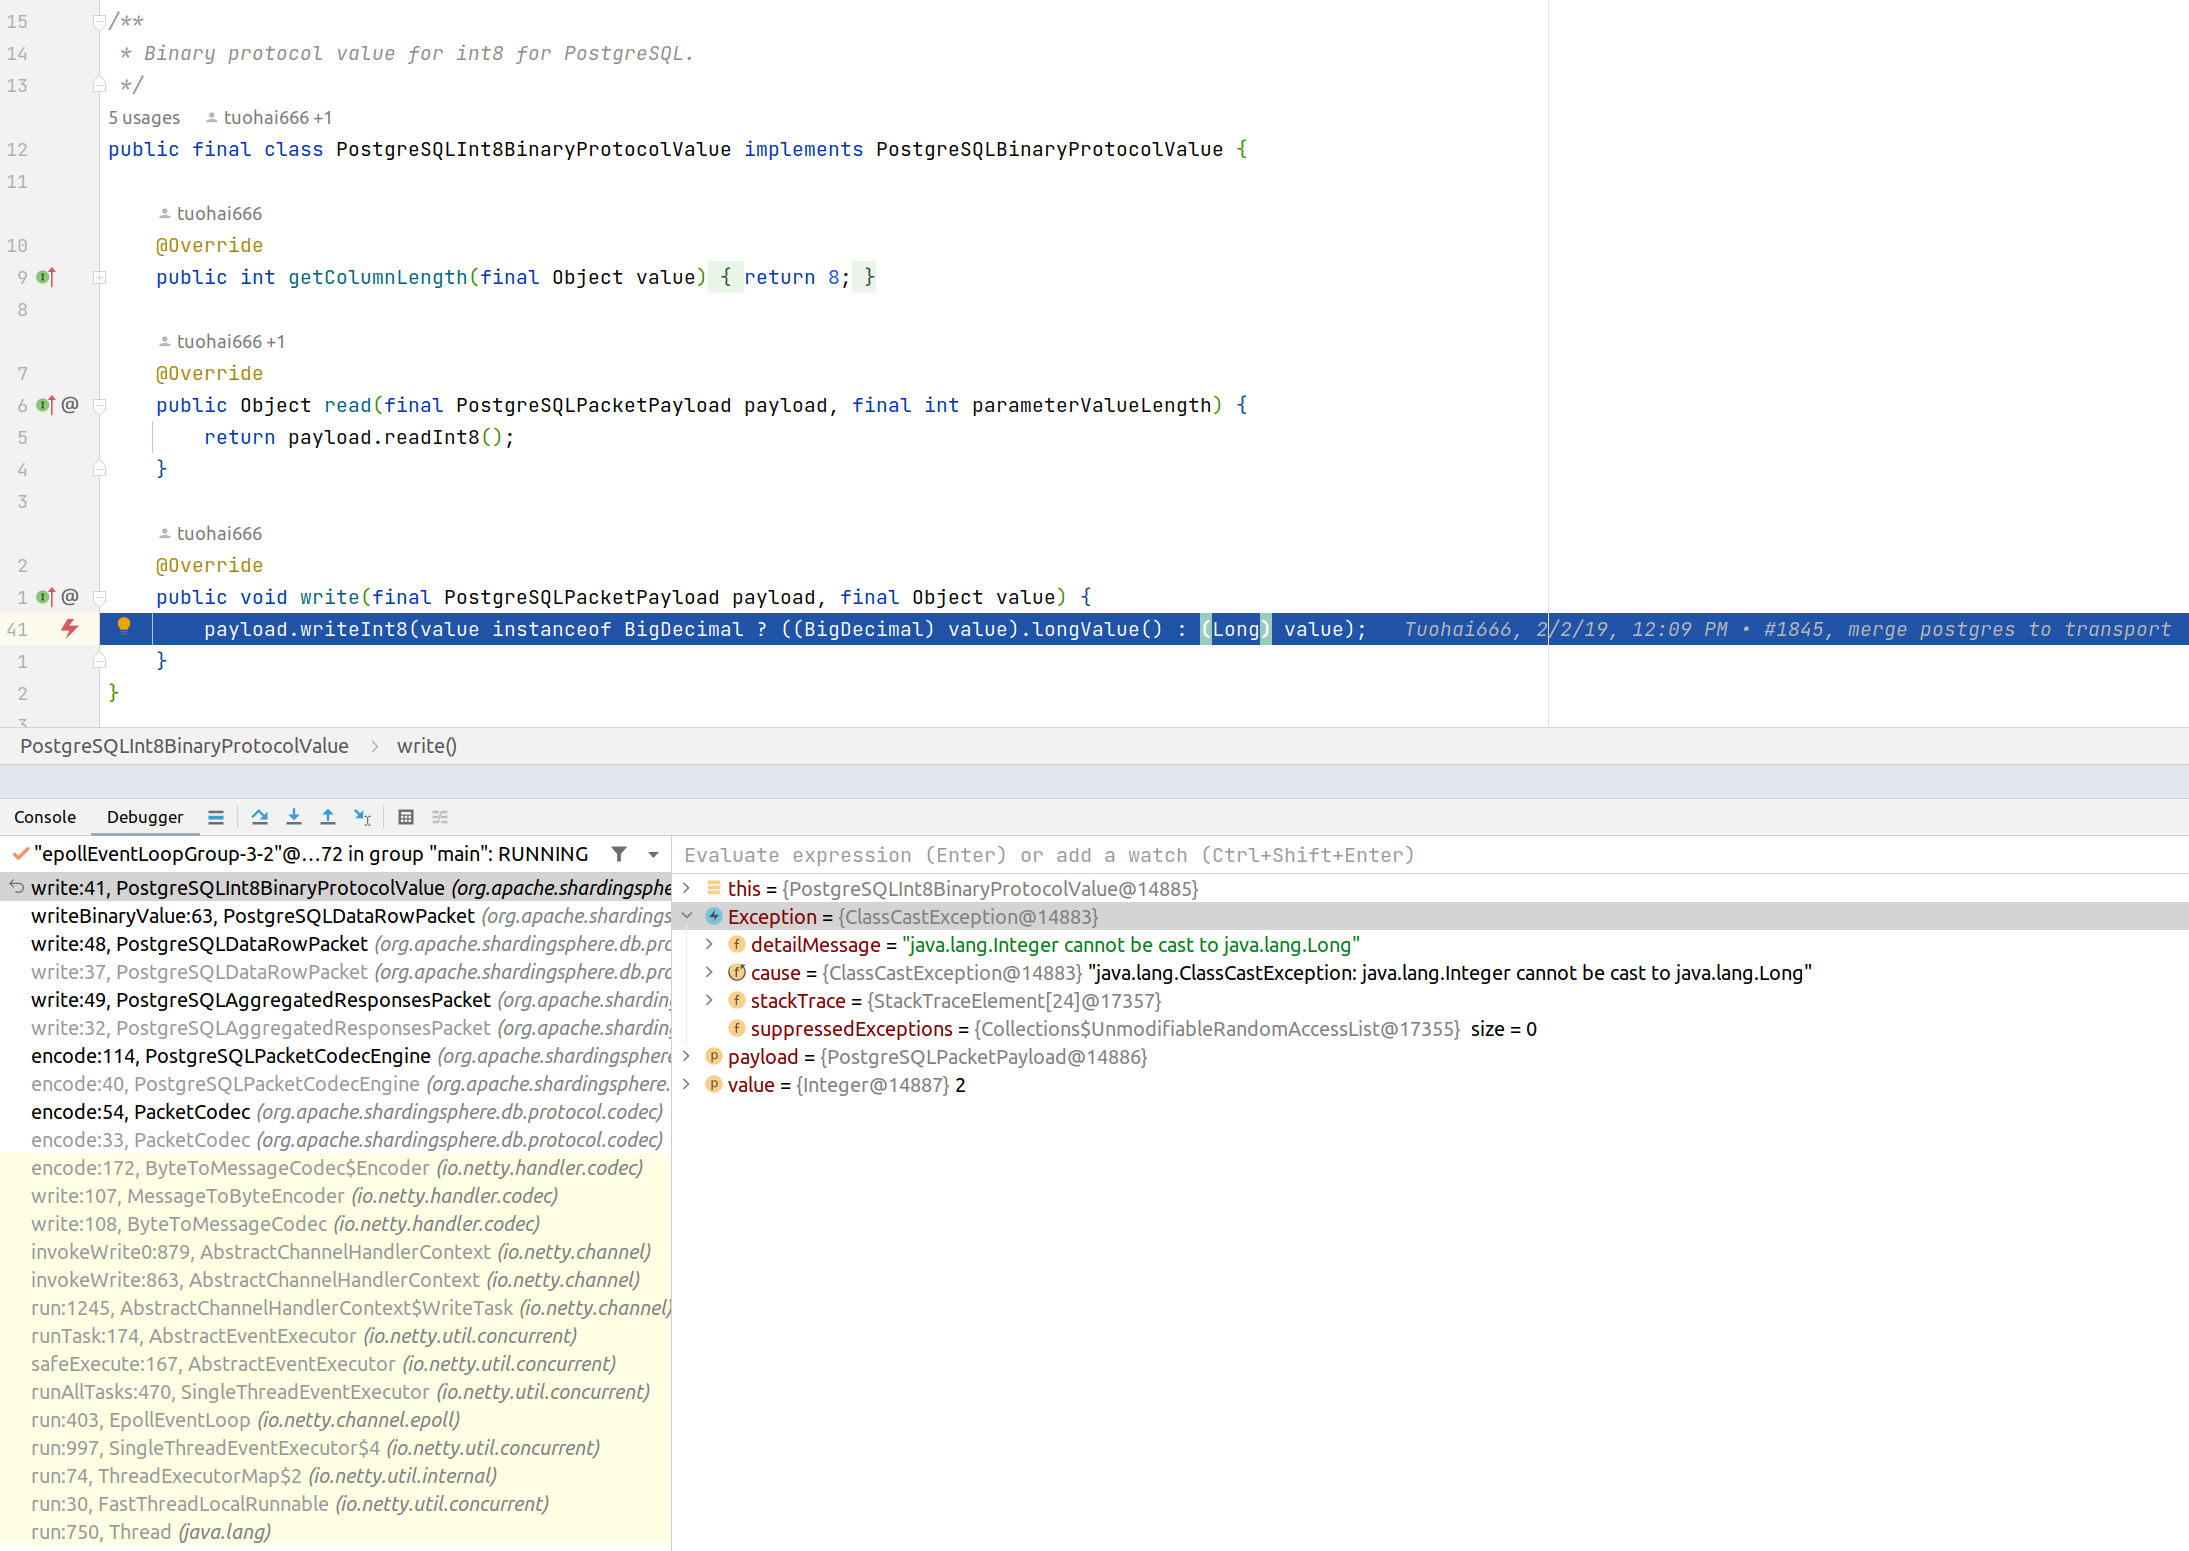Click the Show Execution Point icon
The image size is (2189, 1551).
click(216, 817)
